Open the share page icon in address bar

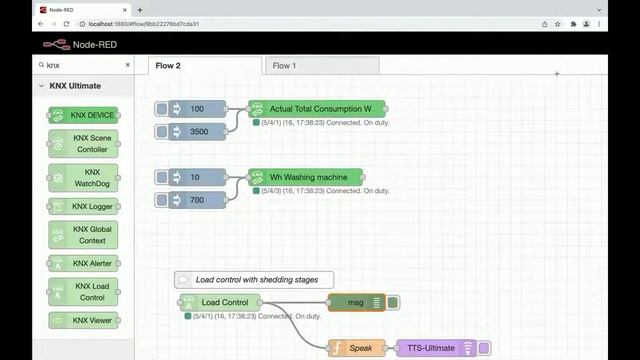pos(544,24)
